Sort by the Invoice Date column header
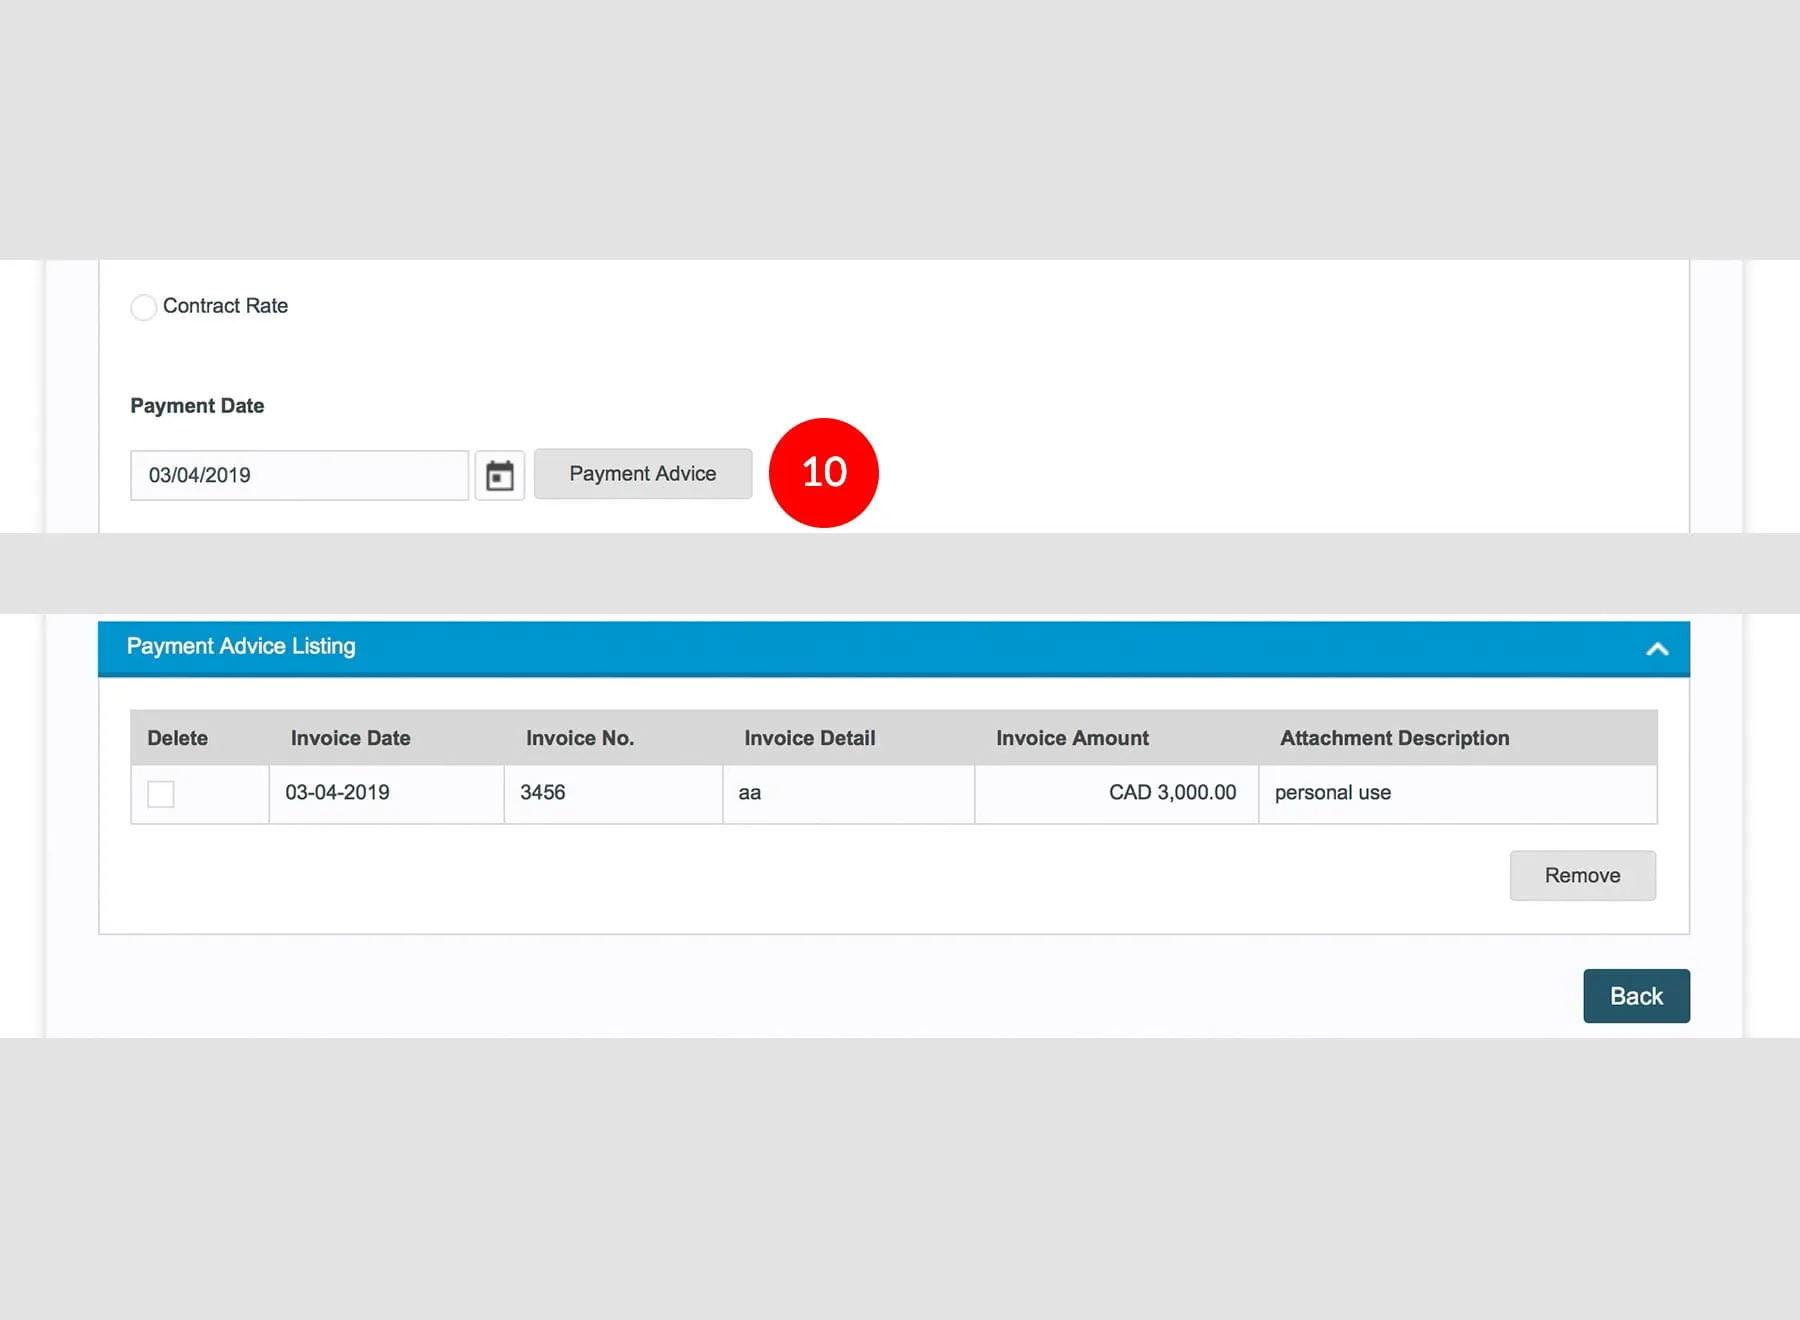The height and width of the screenshot is (1320, 1800). click(350, 738)
